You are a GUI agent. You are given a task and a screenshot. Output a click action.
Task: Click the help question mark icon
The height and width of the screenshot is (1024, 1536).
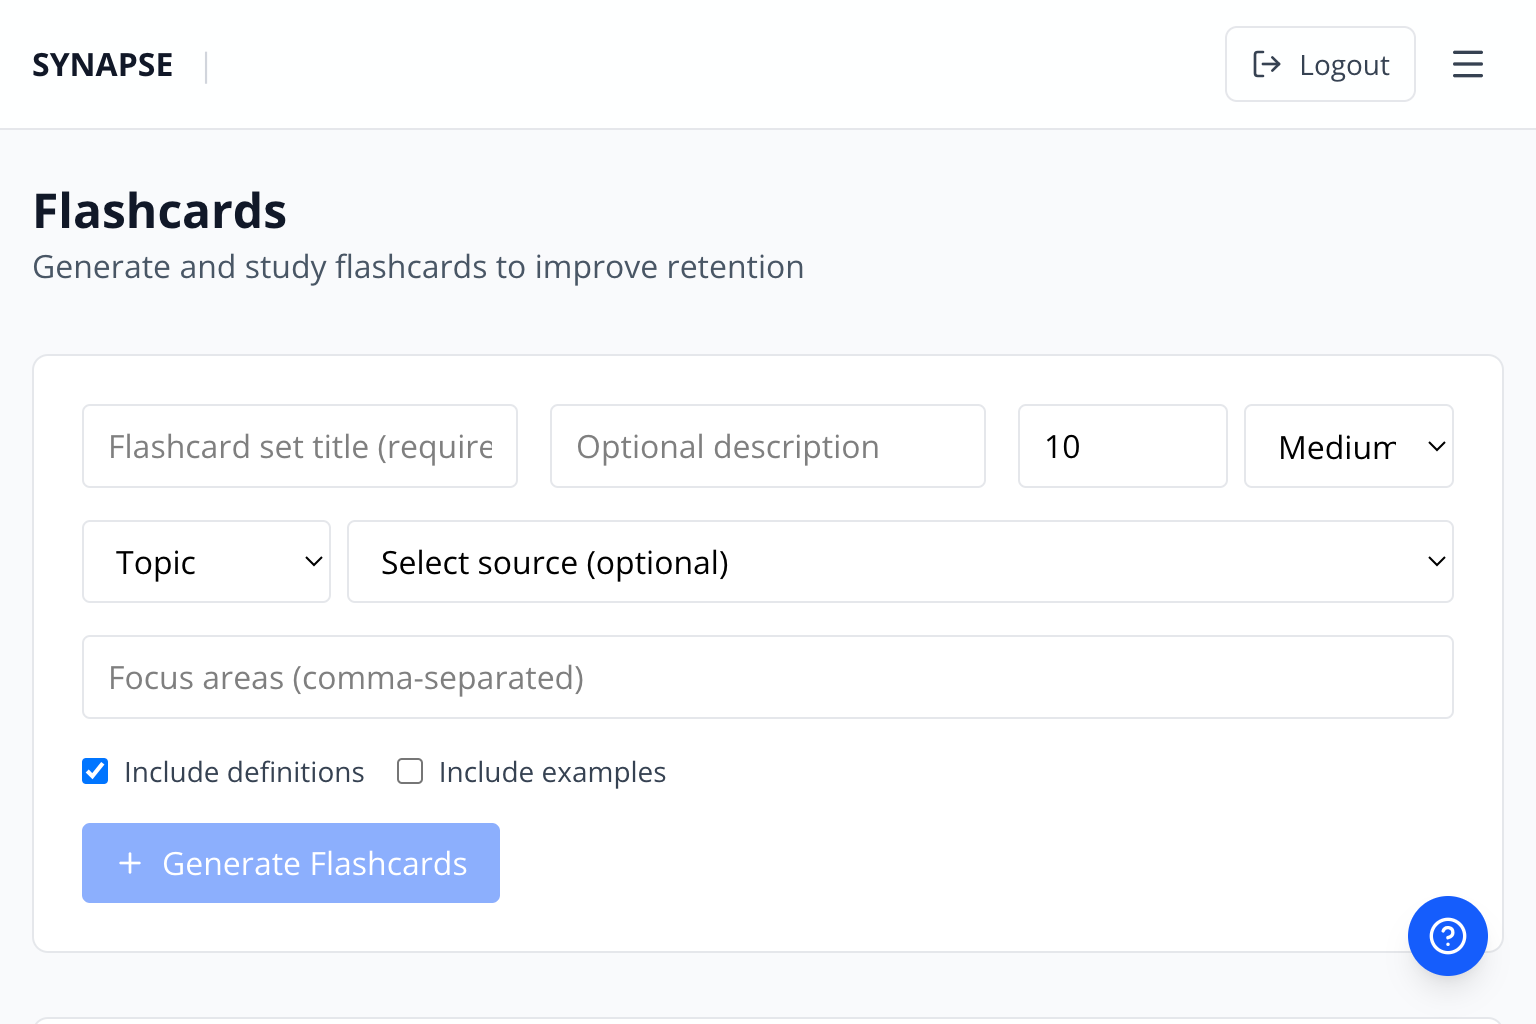pos(1447,936)
